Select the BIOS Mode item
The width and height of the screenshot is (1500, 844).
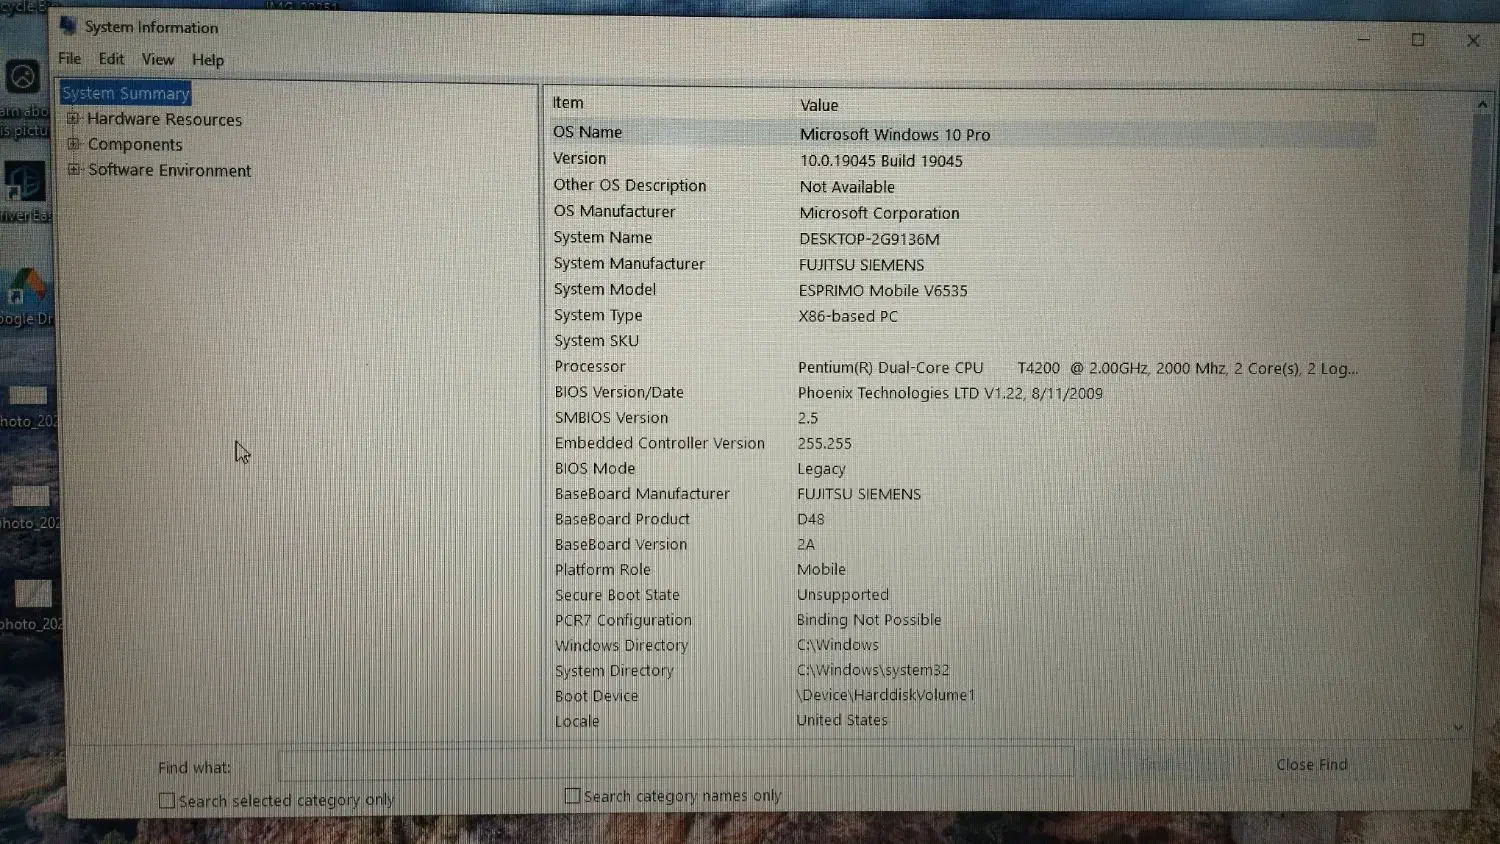click(x=595, y=468)
